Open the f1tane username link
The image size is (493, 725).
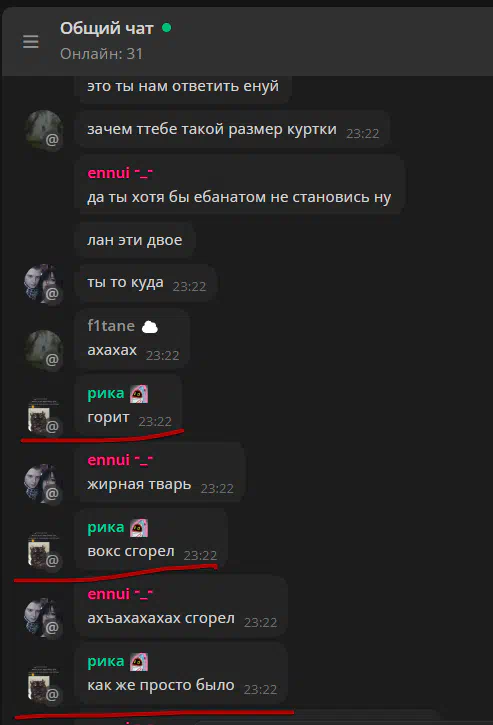[x=111, y=326]
